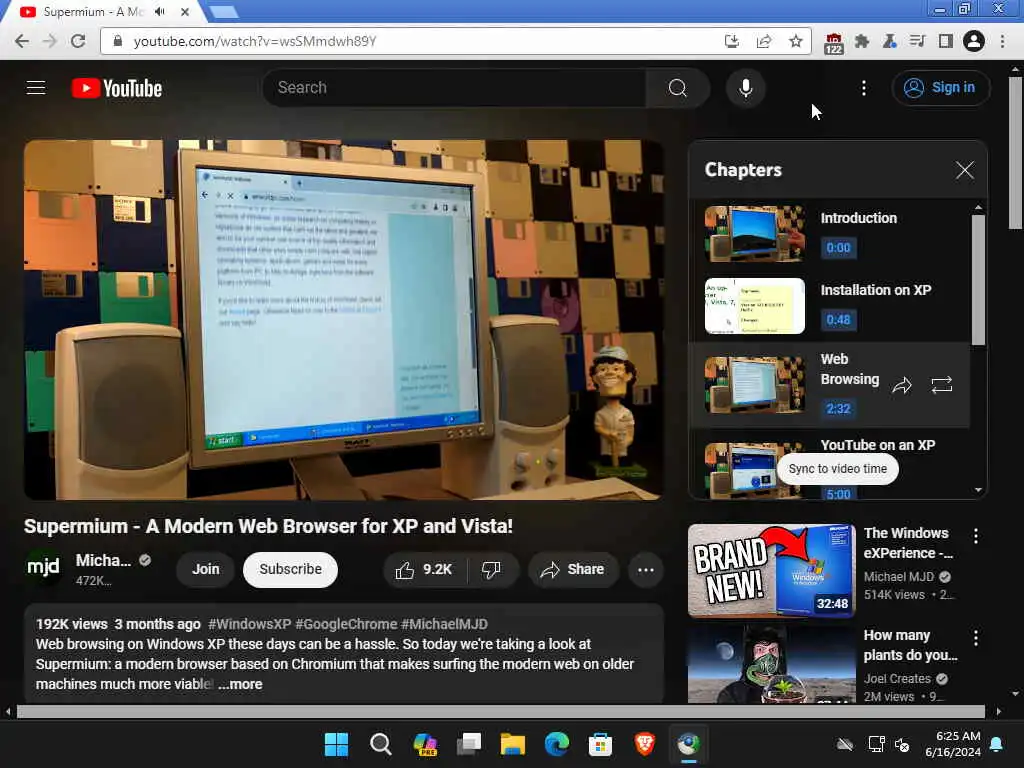Open Microsoft Store from taskbar
The width and height of the screenshot is (1024, 768).
pos(600,744)
